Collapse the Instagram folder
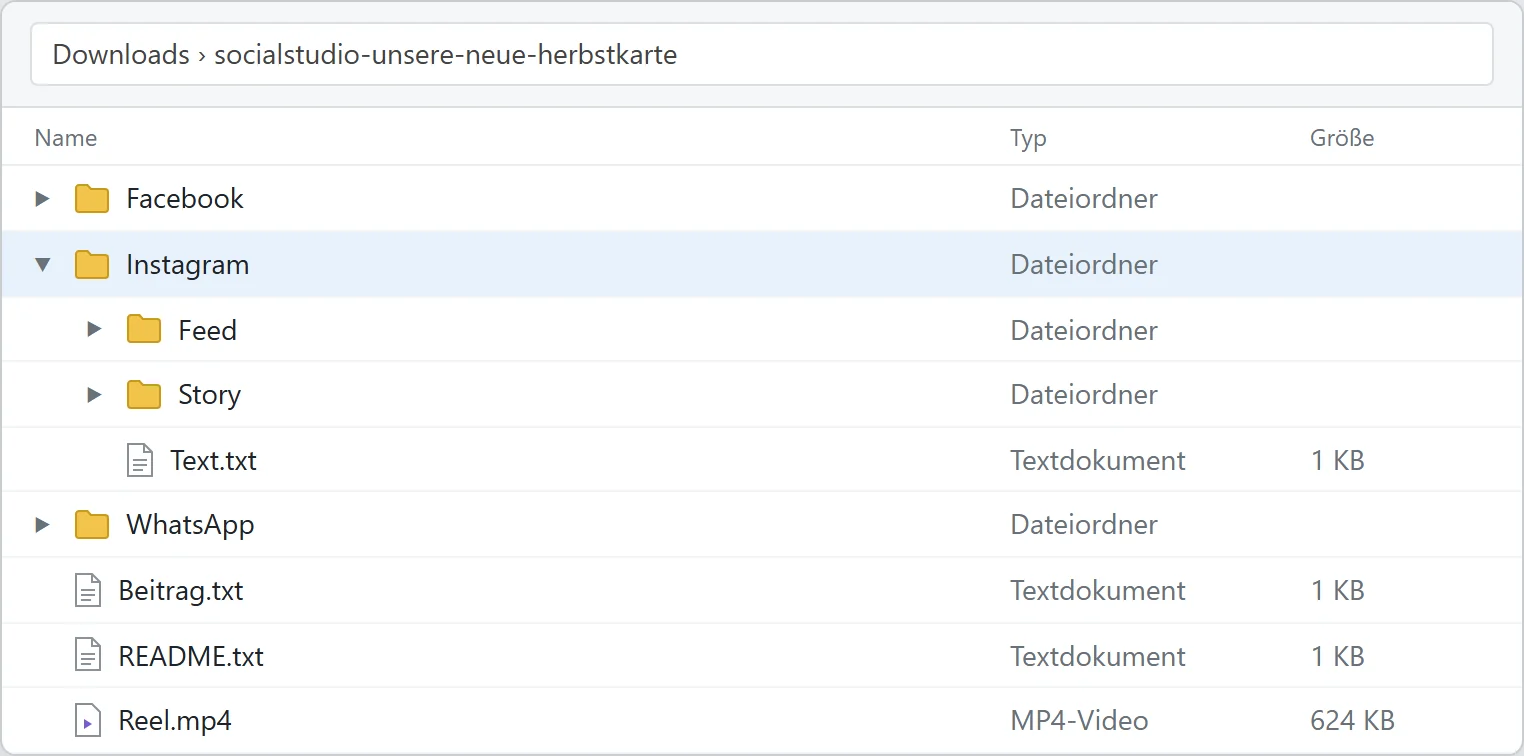 42,265
